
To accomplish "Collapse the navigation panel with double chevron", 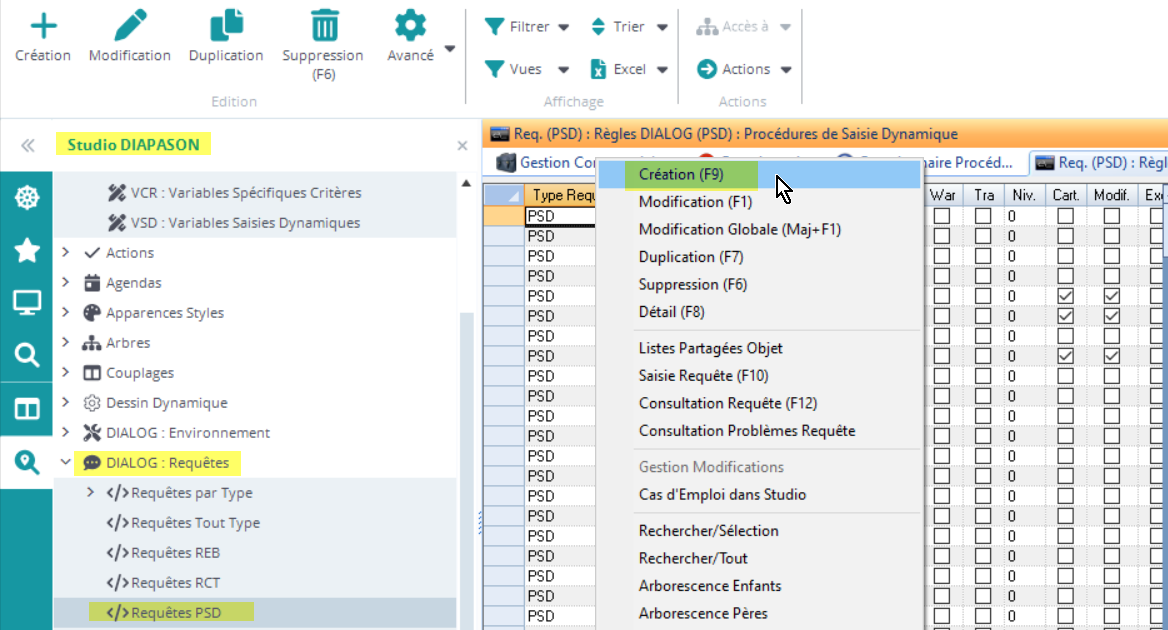I will point(28,145).
